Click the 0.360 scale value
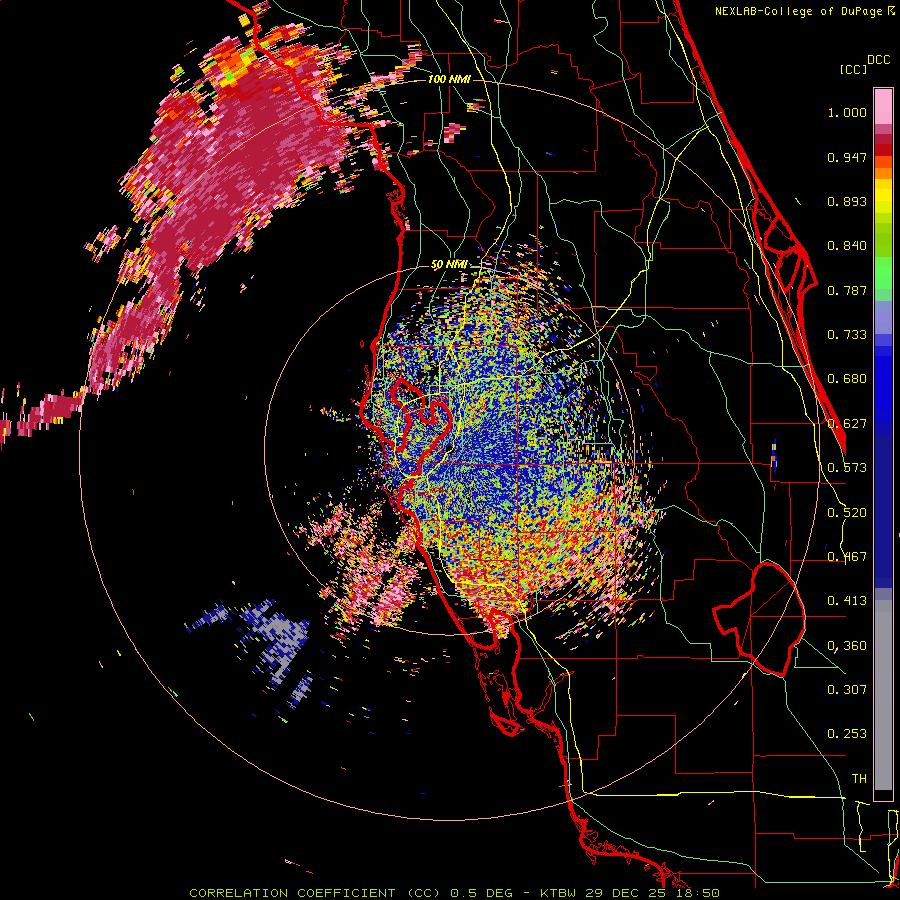The image size is (900, 900). pos(847,646)
